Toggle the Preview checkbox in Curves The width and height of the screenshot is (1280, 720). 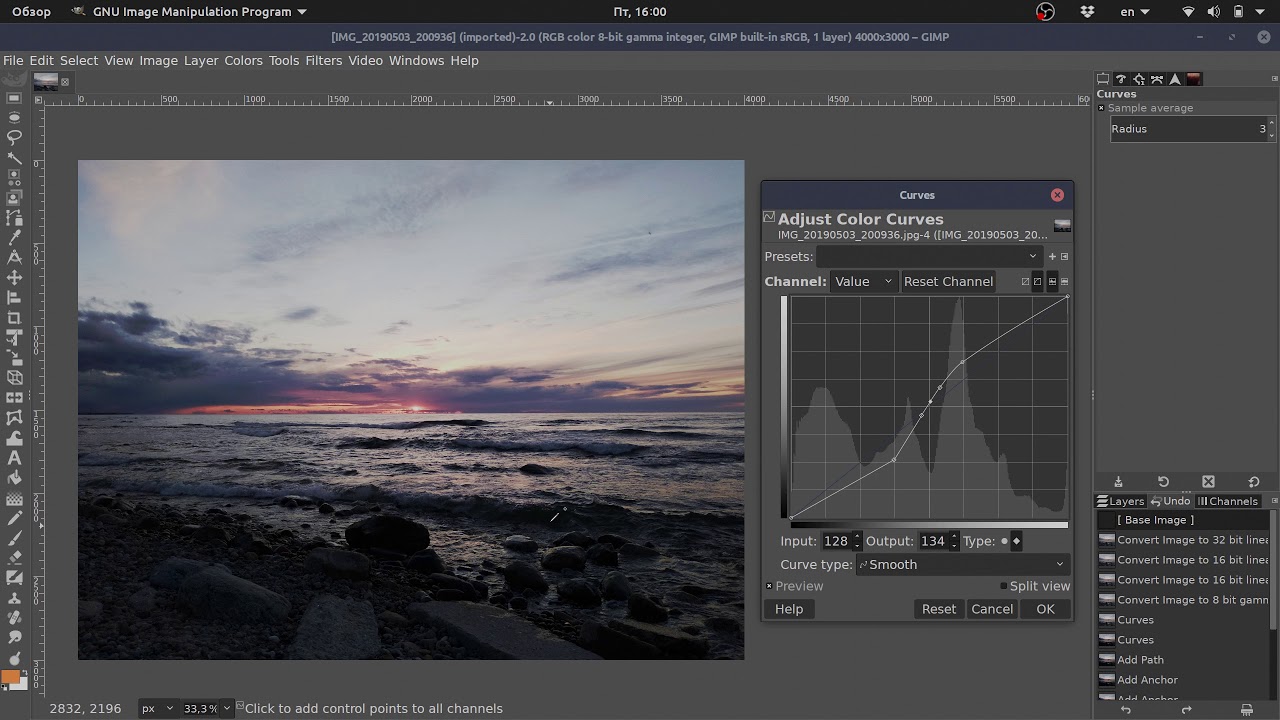coord(769,586)
